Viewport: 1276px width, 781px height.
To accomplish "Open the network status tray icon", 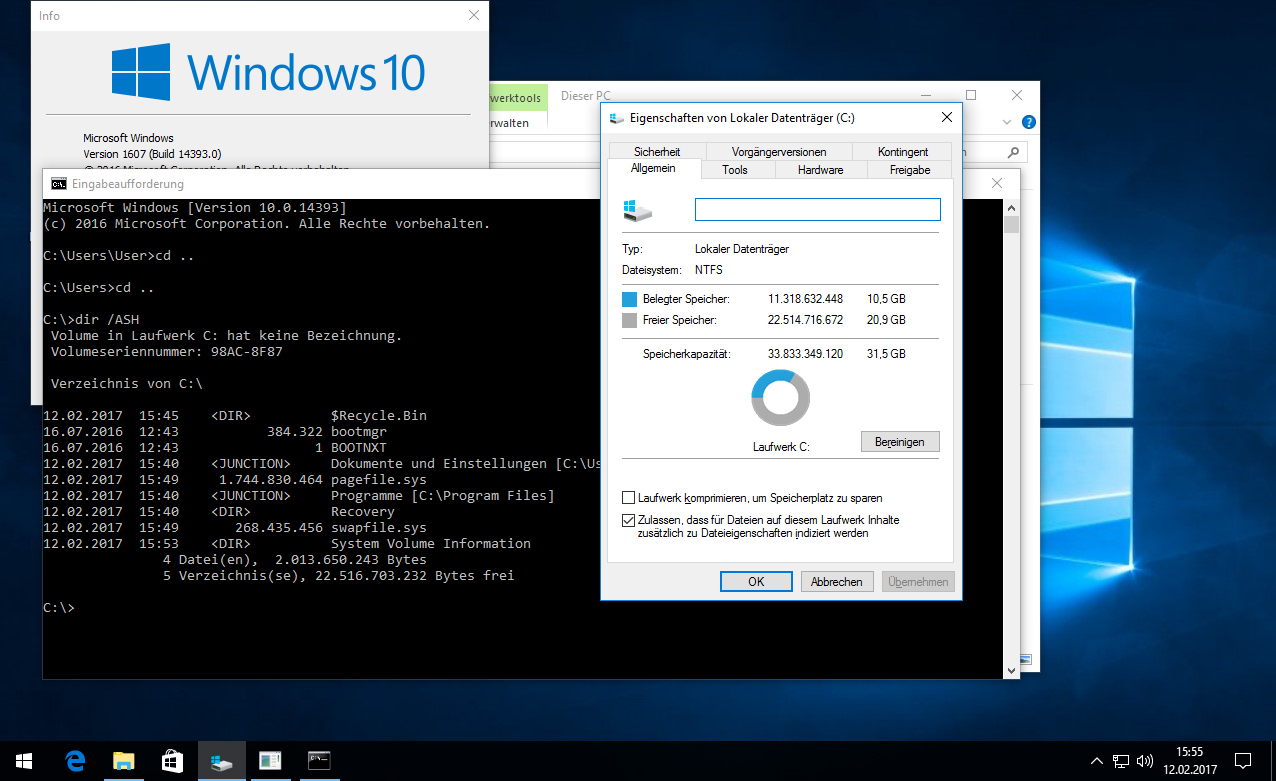I will (1121, 761).
